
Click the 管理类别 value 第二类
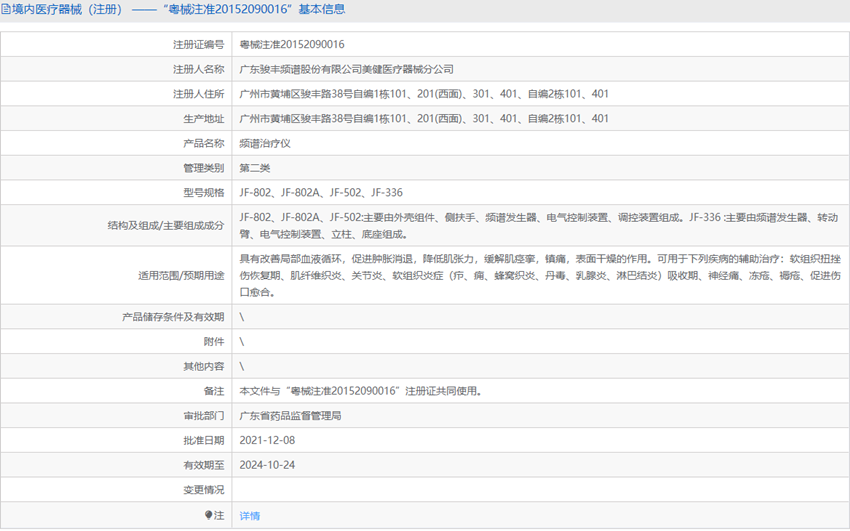tap(255, 168)
